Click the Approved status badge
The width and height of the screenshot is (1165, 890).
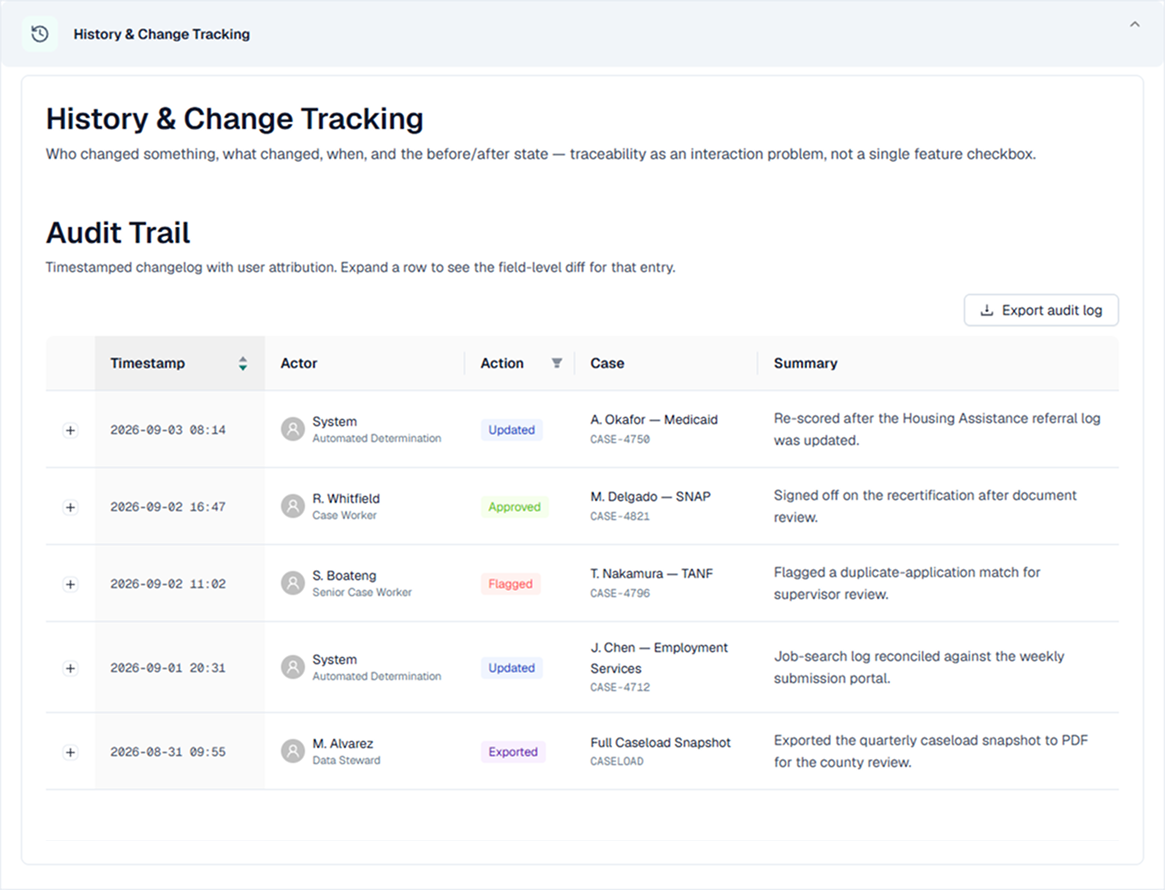tap(514, 507)
